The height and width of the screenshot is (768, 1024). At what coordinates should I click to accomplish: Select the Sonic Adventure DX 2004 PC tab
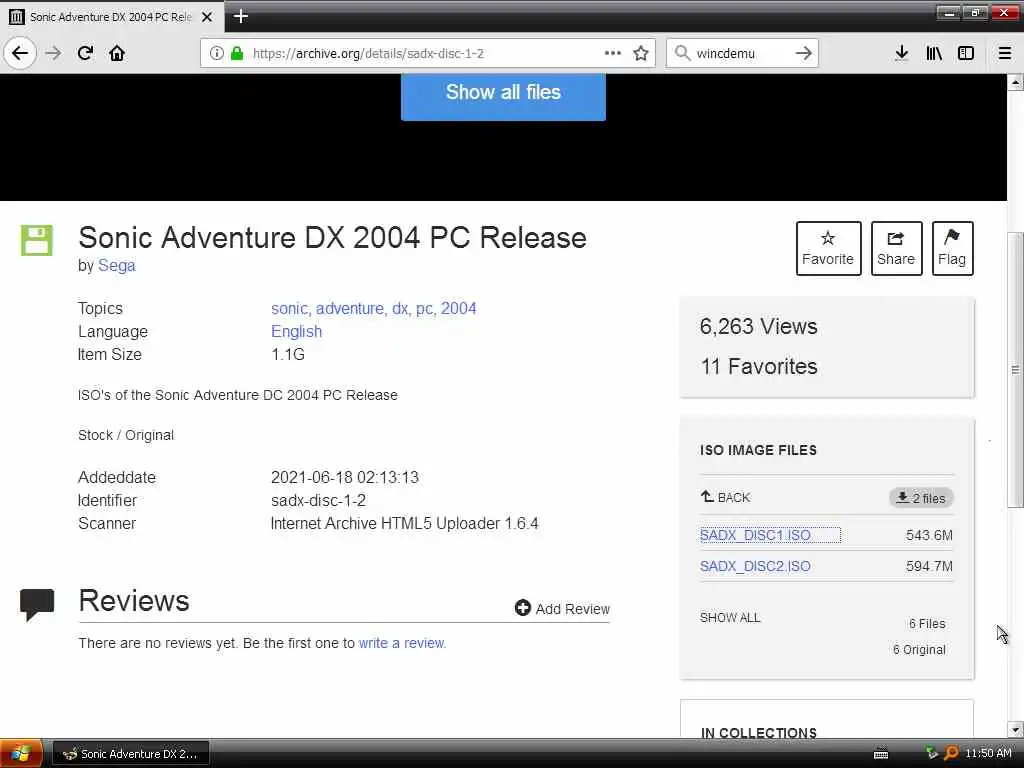pos(111,17)
